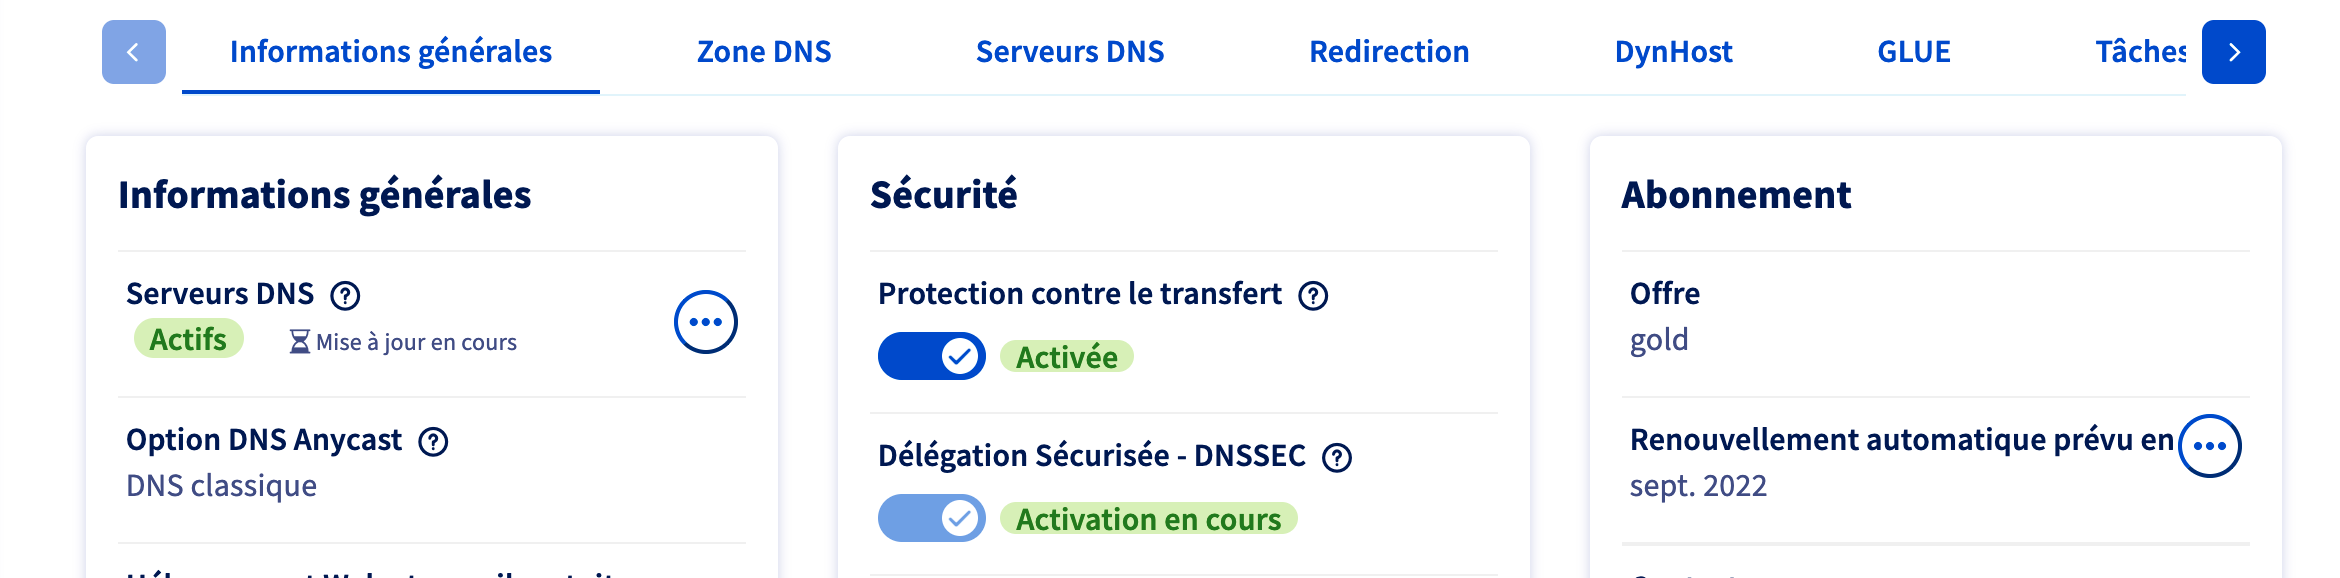Open help icon next to Option DNS Anycast
This screenshot has width=2340, height=578.
click(x=433, y=441)
